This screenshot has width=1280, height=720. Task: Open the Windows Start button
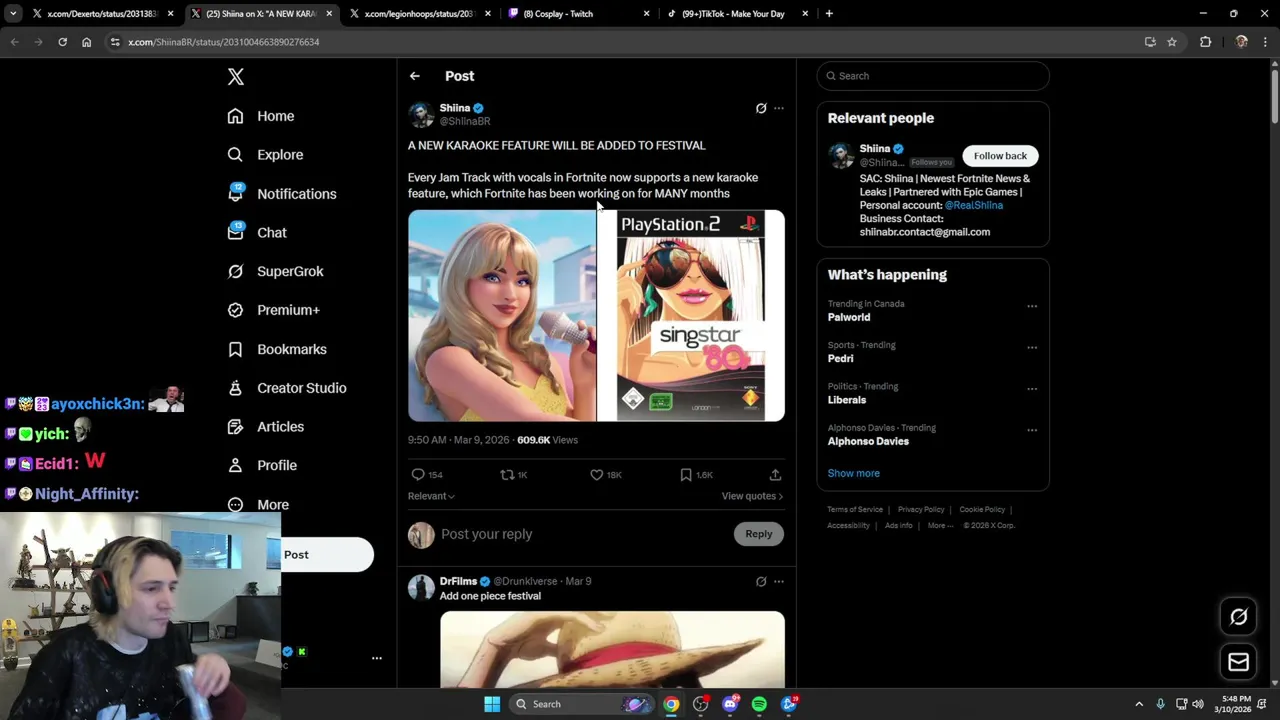(x=492, y=704)
